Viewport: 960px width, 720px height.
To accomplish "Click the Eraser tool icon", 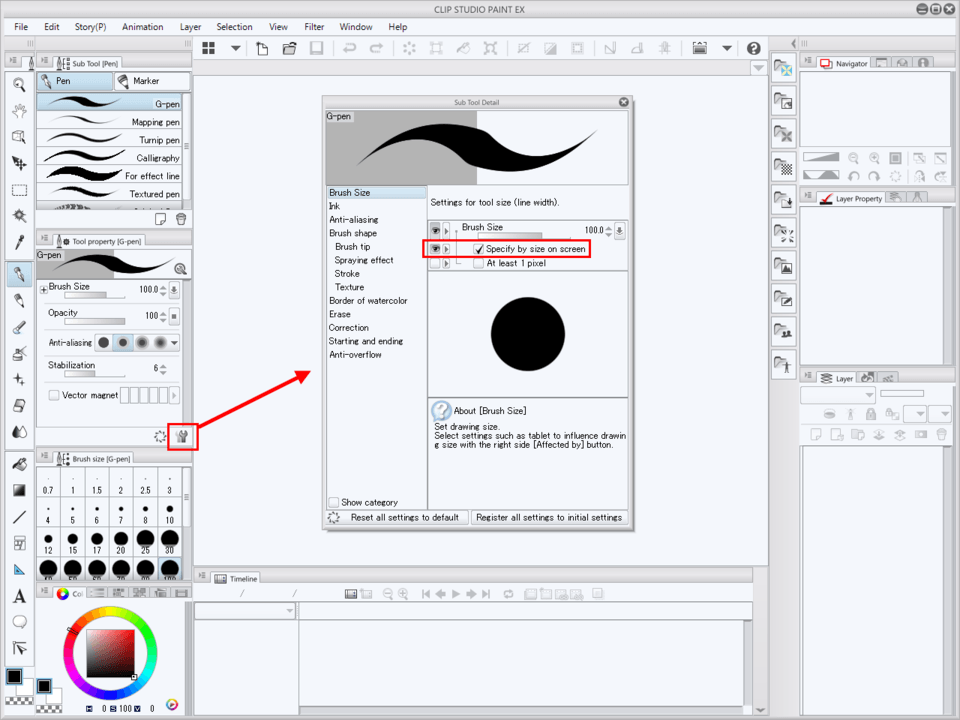I will click(x=19, y=406).
